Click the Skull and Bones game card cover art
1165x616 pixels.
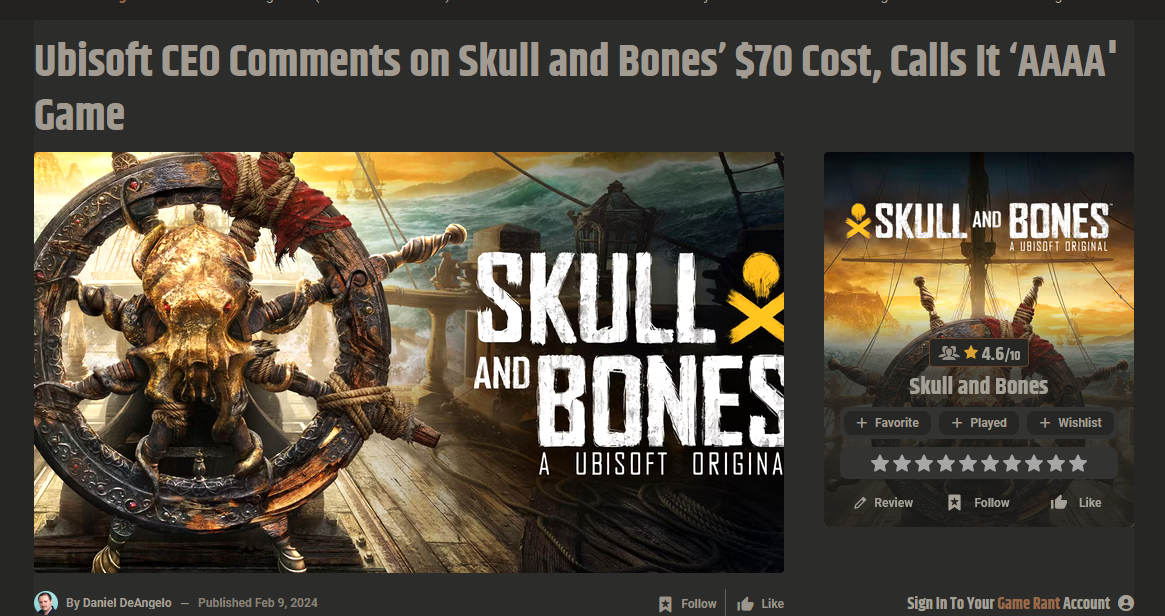coord(979,245)
